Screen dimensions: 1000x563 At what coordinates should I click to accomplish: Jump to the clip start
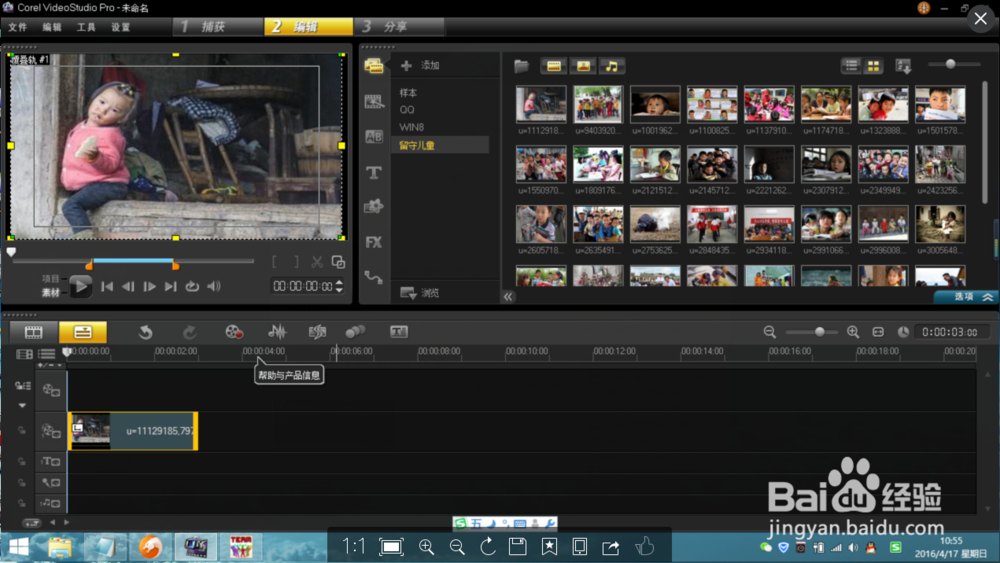(107, 286)
